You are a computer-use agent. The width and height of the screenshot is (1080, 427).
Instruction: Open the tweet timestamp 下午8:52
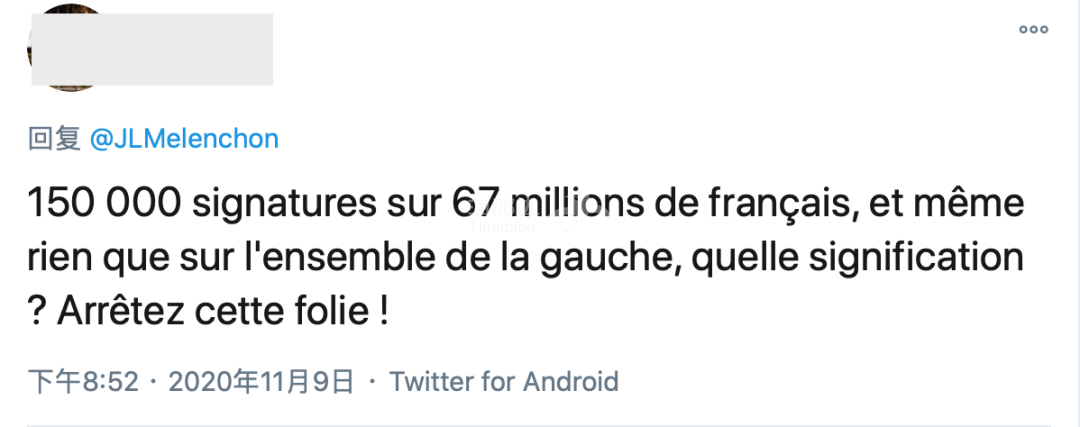[x=82, y=381]
